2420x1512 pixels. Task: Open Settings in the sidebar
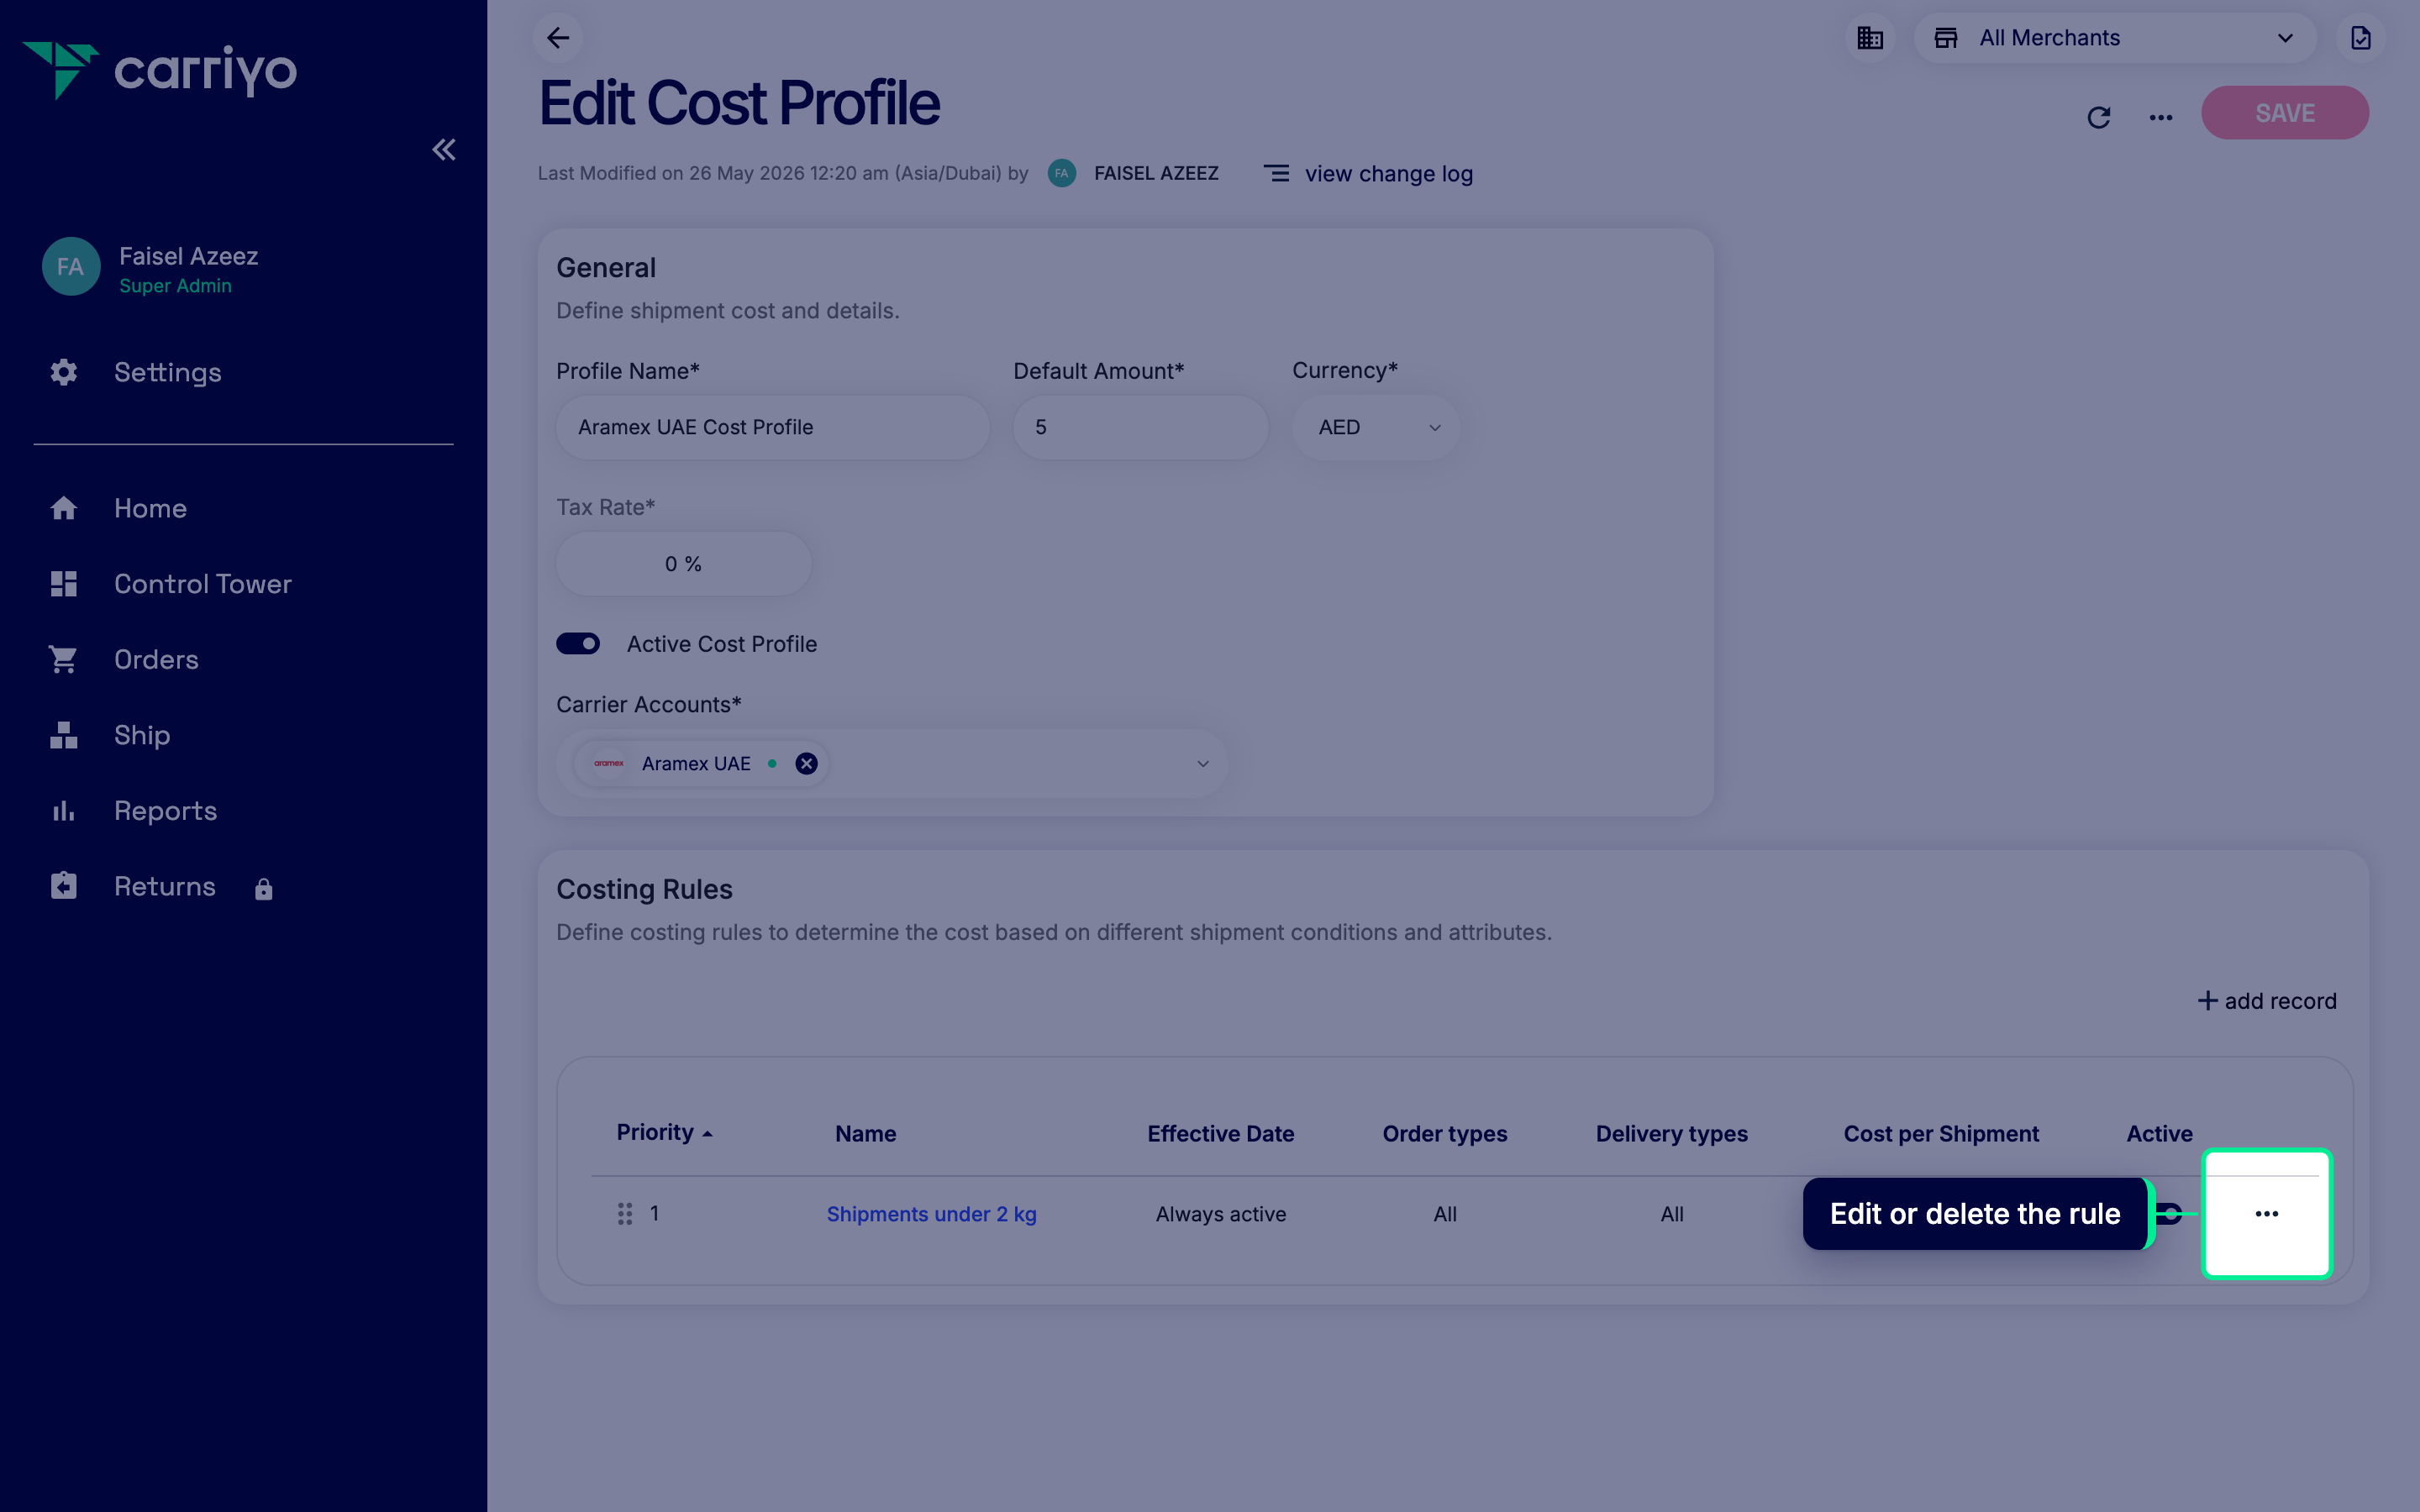(167, 372)
